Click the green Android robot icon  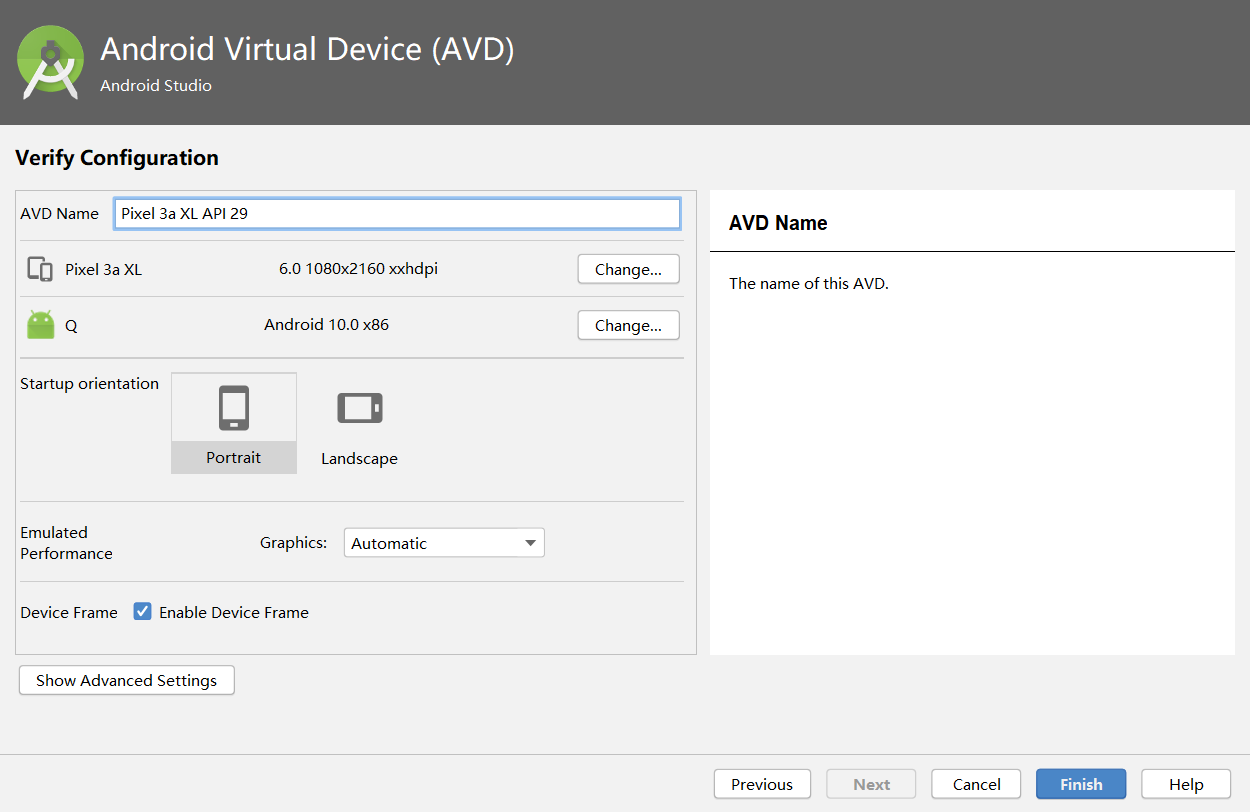tap(40, 324)
